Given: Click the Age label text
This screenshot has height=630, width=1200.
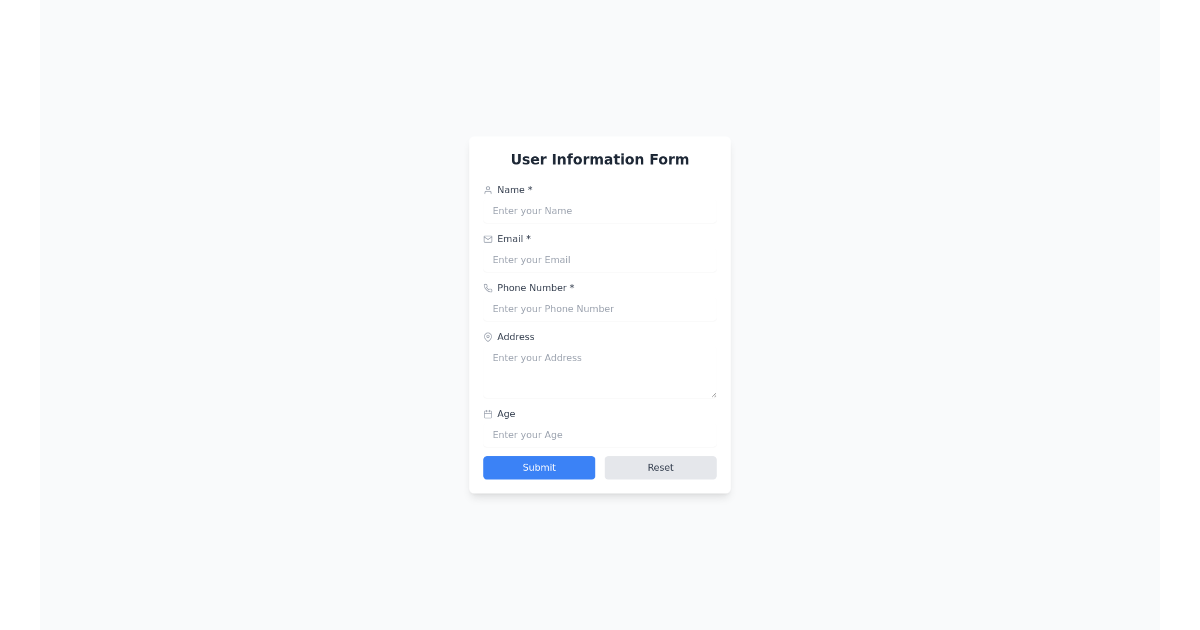Looking at the screenshot, I should (506, 413).
